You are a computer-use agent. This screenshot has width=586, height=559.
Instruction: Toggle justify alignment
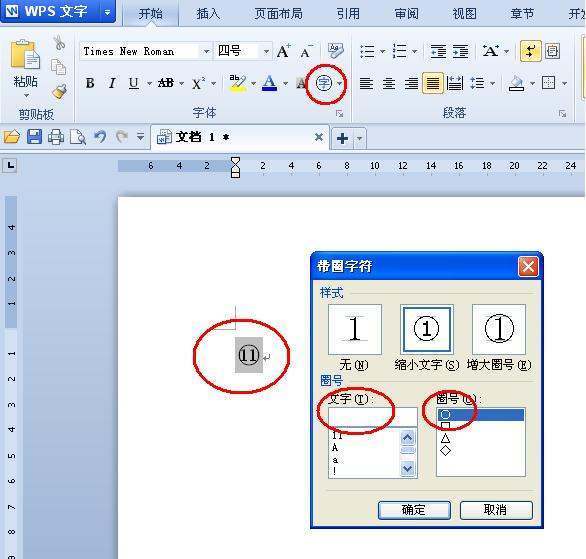click(x=433, y=83)
